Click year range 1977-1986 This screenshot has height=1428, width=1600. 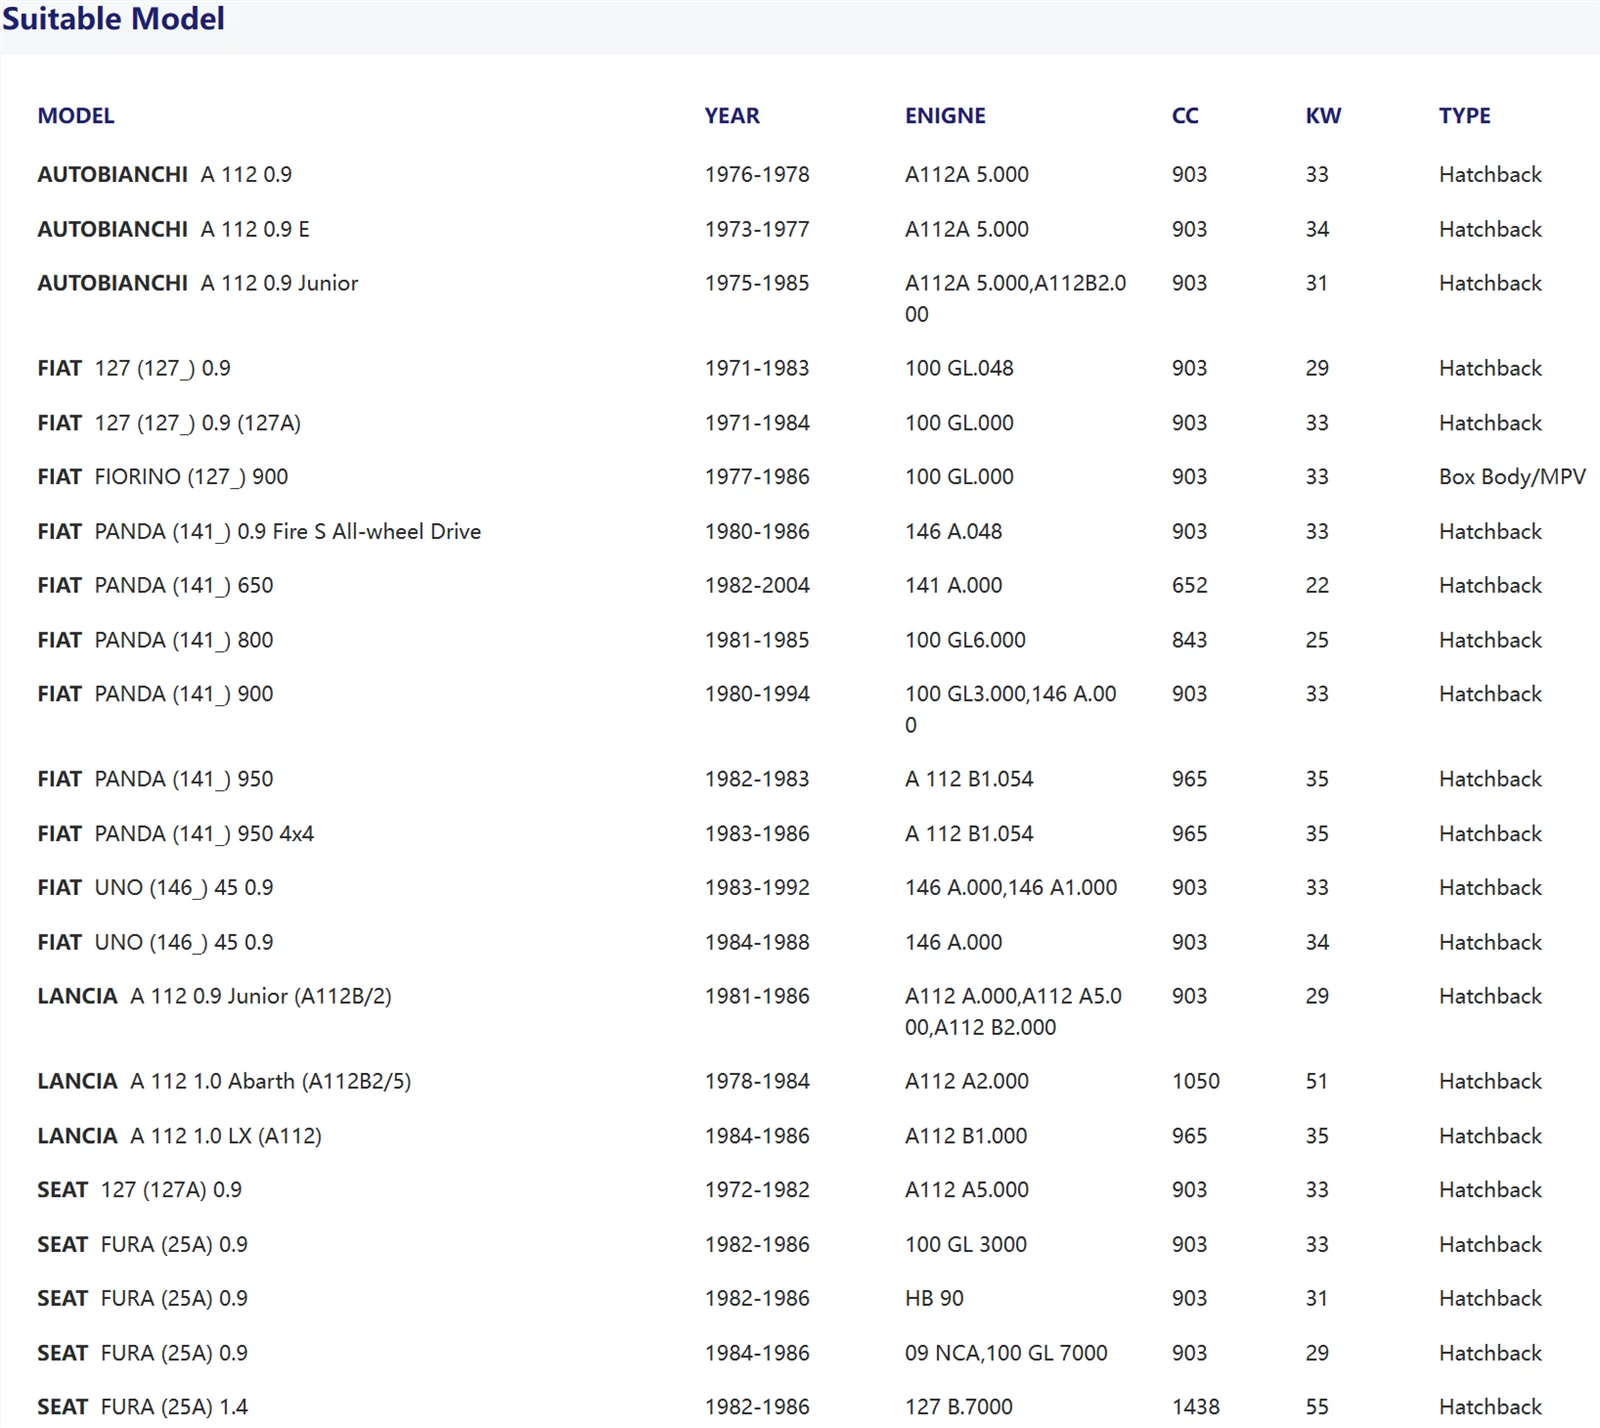(757, 477)
